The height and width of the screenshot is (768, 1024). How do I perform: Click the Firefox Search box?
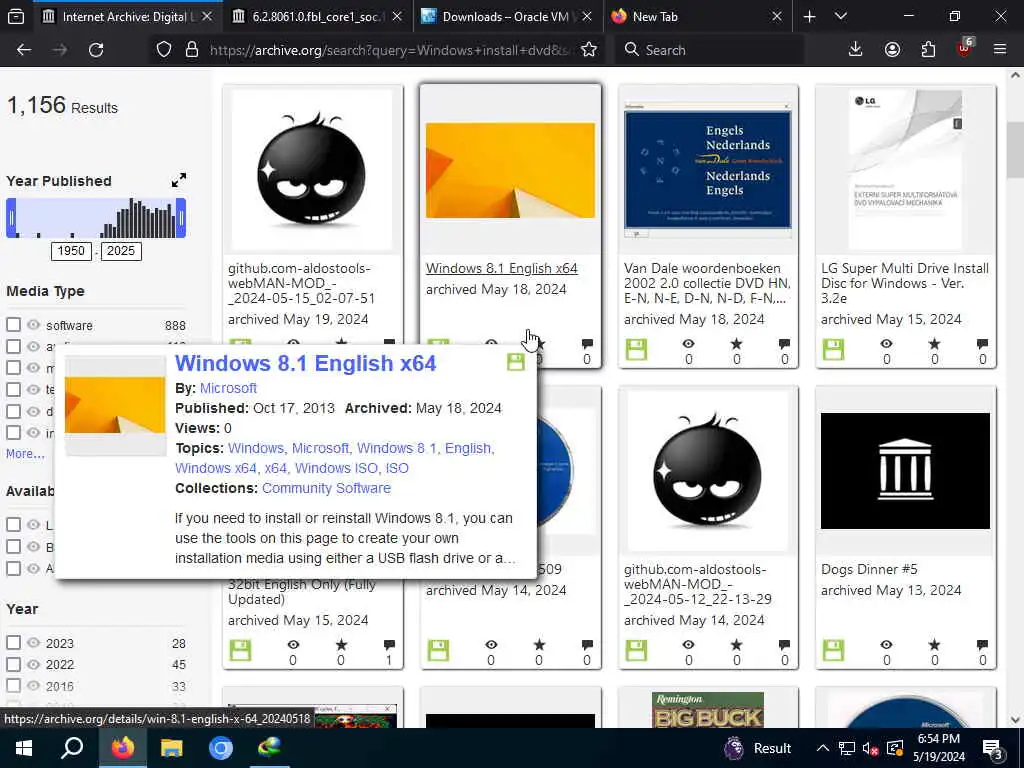(709, 50)
